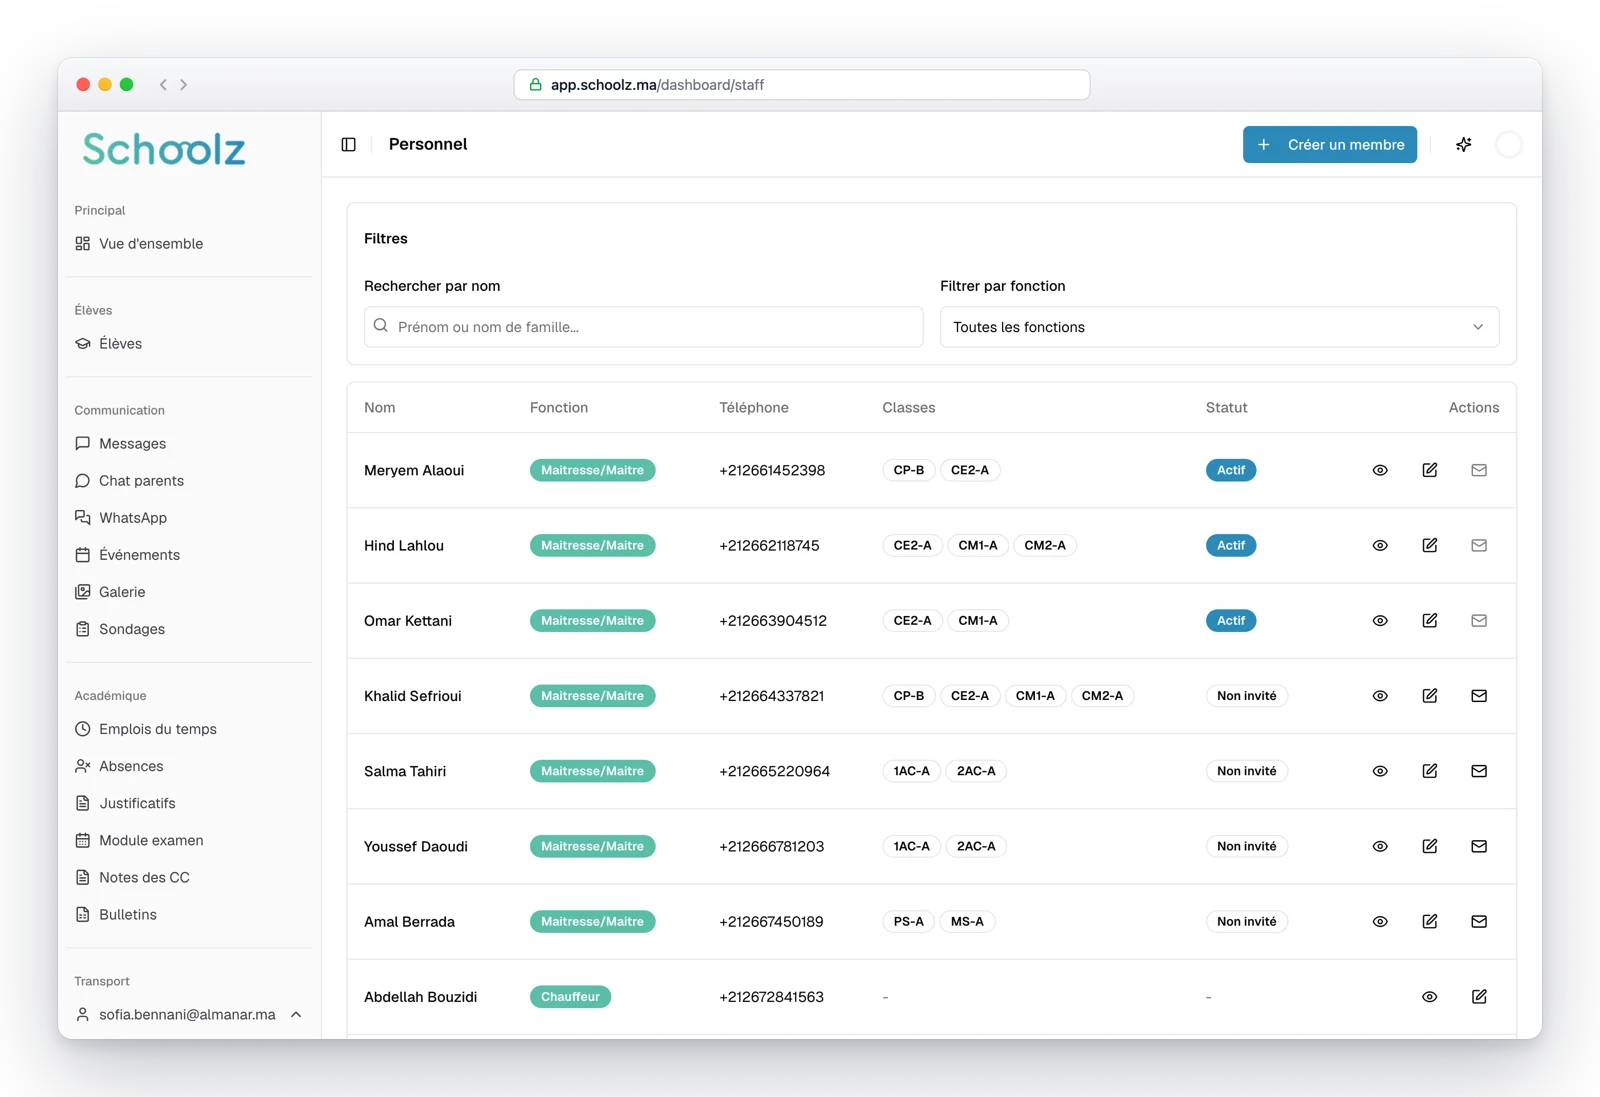This screenshot has height=1097, width=1600.
Task: Click the Schoolz logo
Action: pyautogui.click(x=164, y=149)
